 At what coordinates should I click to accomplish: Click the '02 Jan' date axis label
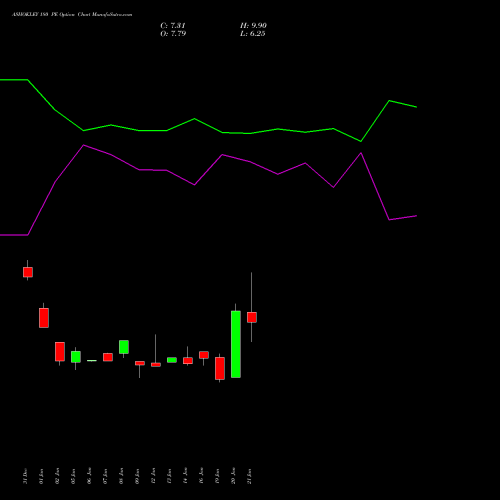tap(57, 476)
